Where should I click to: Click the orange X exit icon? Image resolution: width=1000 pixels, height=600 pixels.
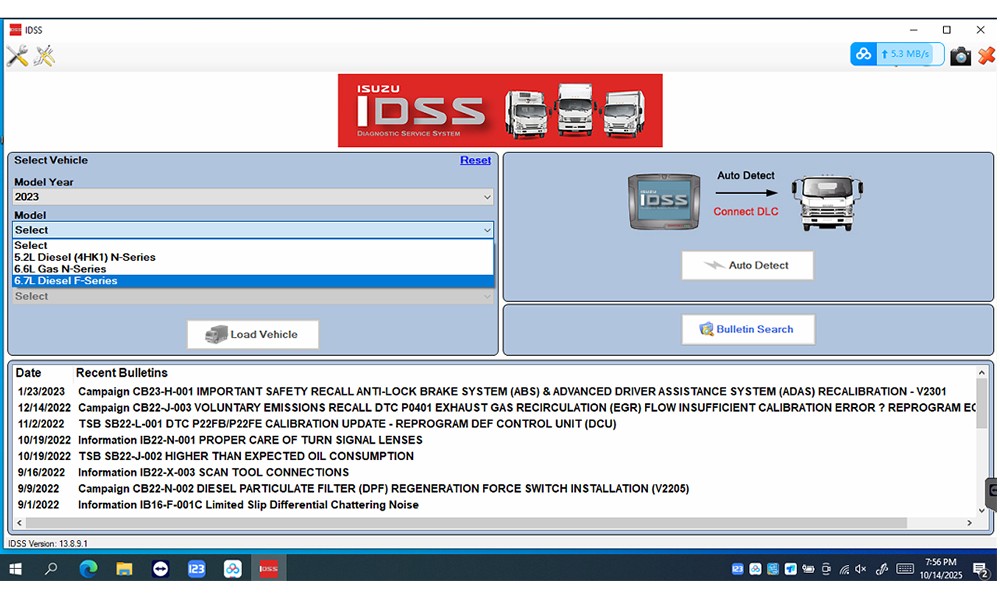986,56
